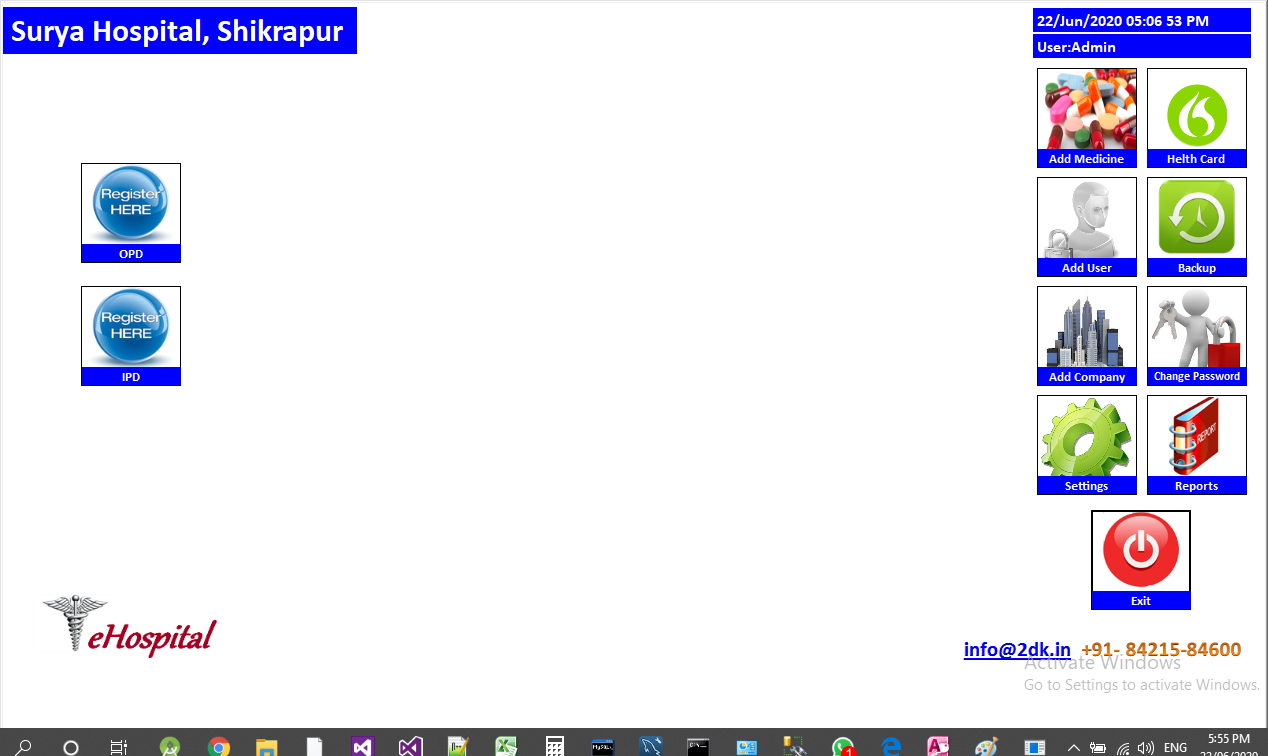This screenshot has width=1268, height=756.
Task: Open the OPD registration icon
Action: click(x=131, y=205)
